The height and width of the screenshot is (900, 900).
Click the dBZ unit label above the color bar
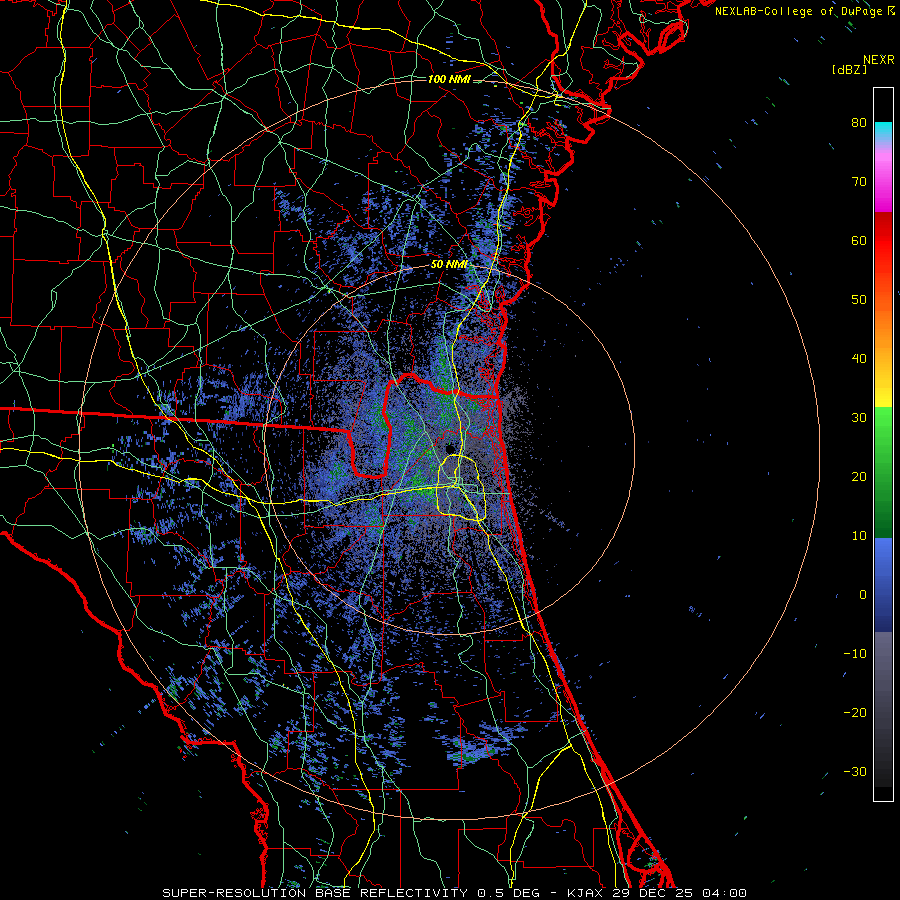pyautogui.click(x=849, y=69)
